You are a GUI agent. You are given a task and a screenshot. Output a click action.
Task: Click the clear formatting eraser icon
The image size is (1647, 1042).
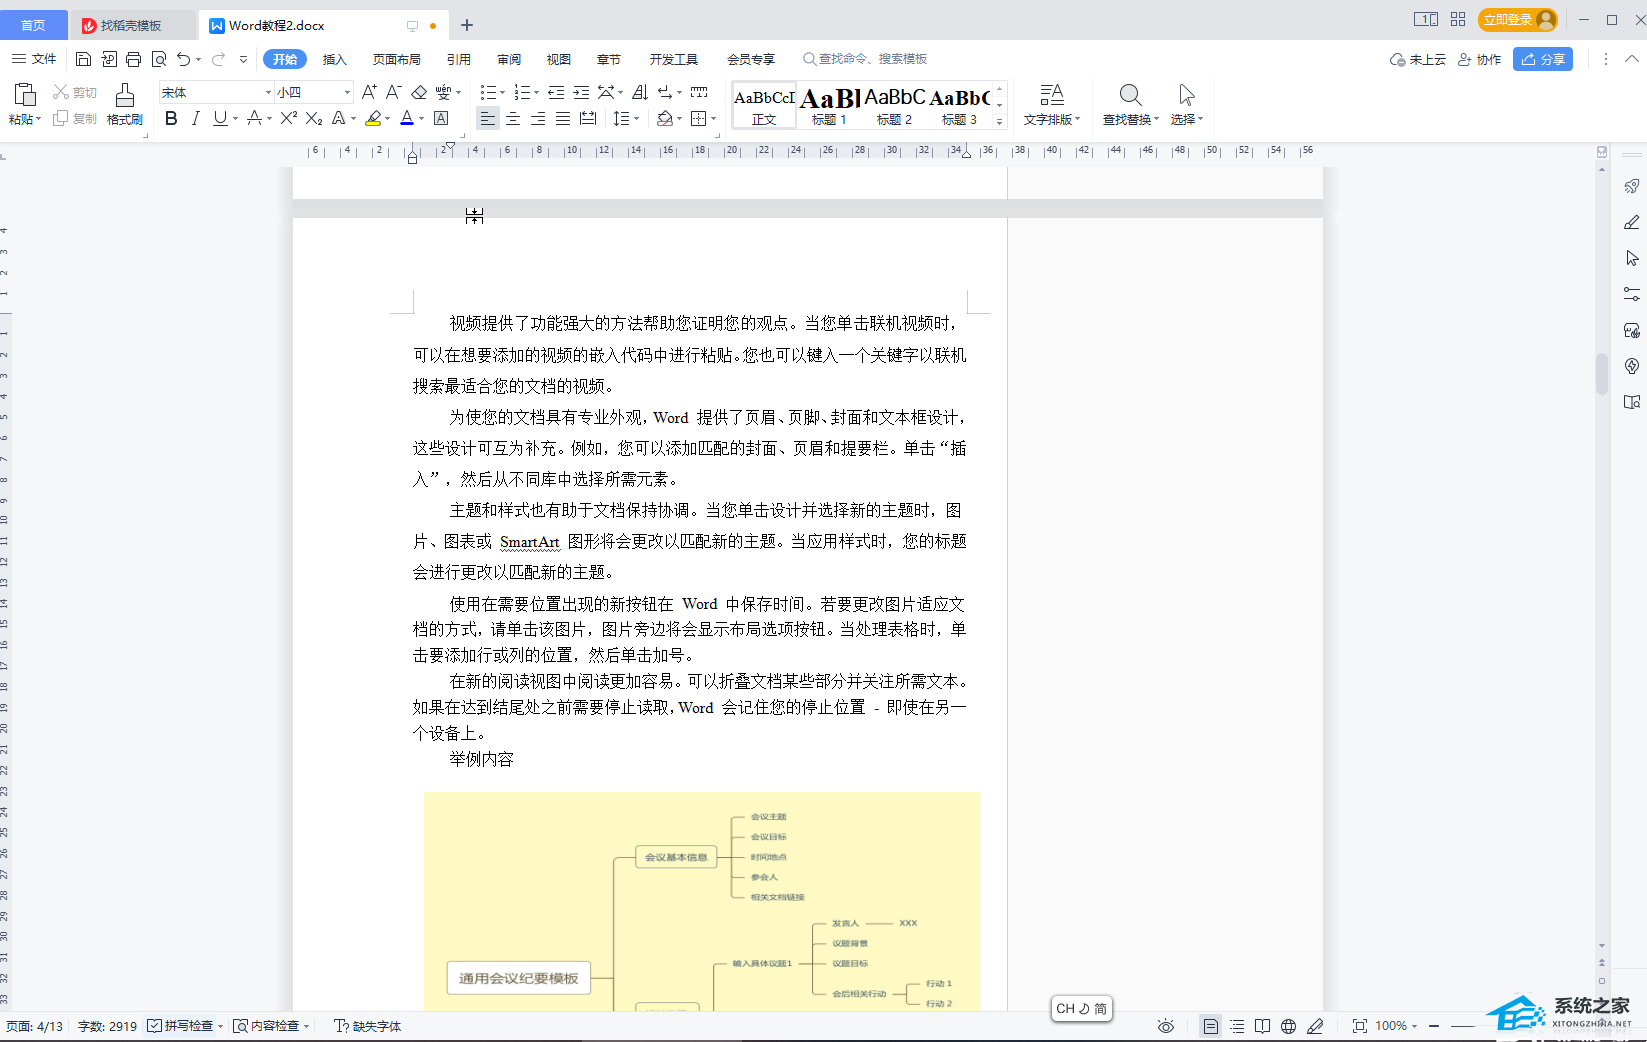point(419,92)
